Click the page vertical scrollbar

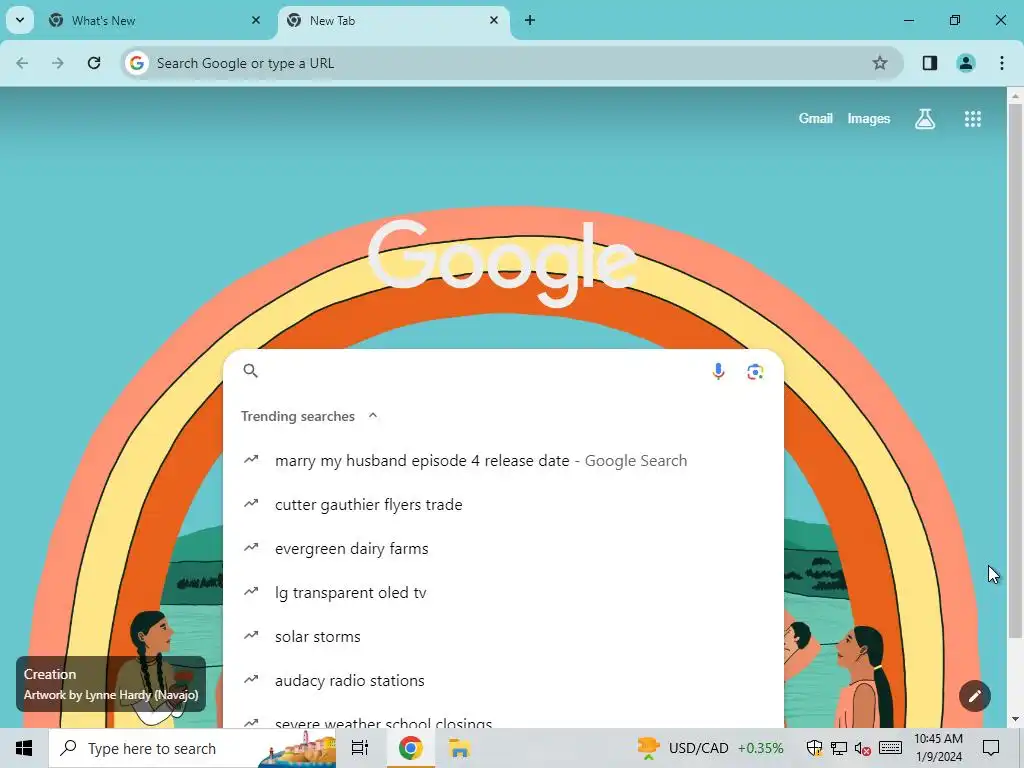tap(1015, 370)
